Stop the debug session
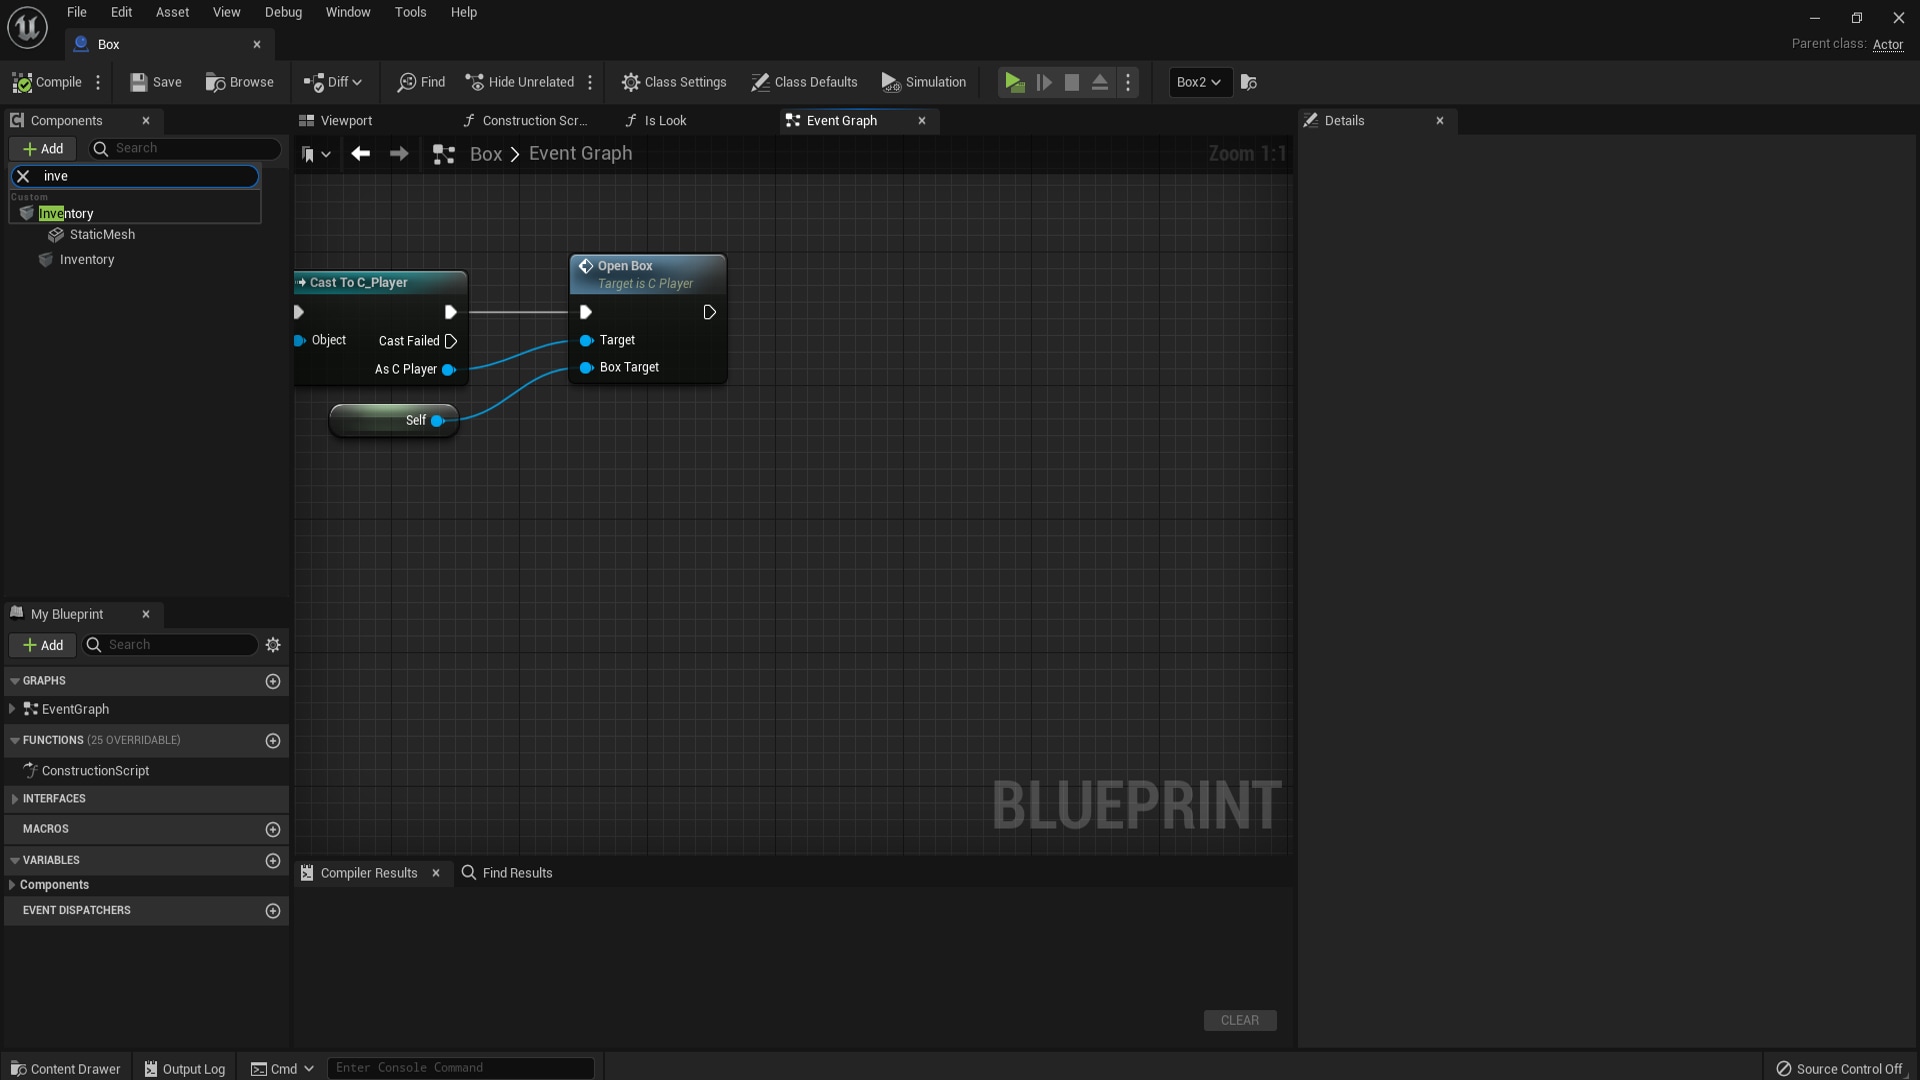Viewport: 1920px width, 1080px height. coord(1071,83)
